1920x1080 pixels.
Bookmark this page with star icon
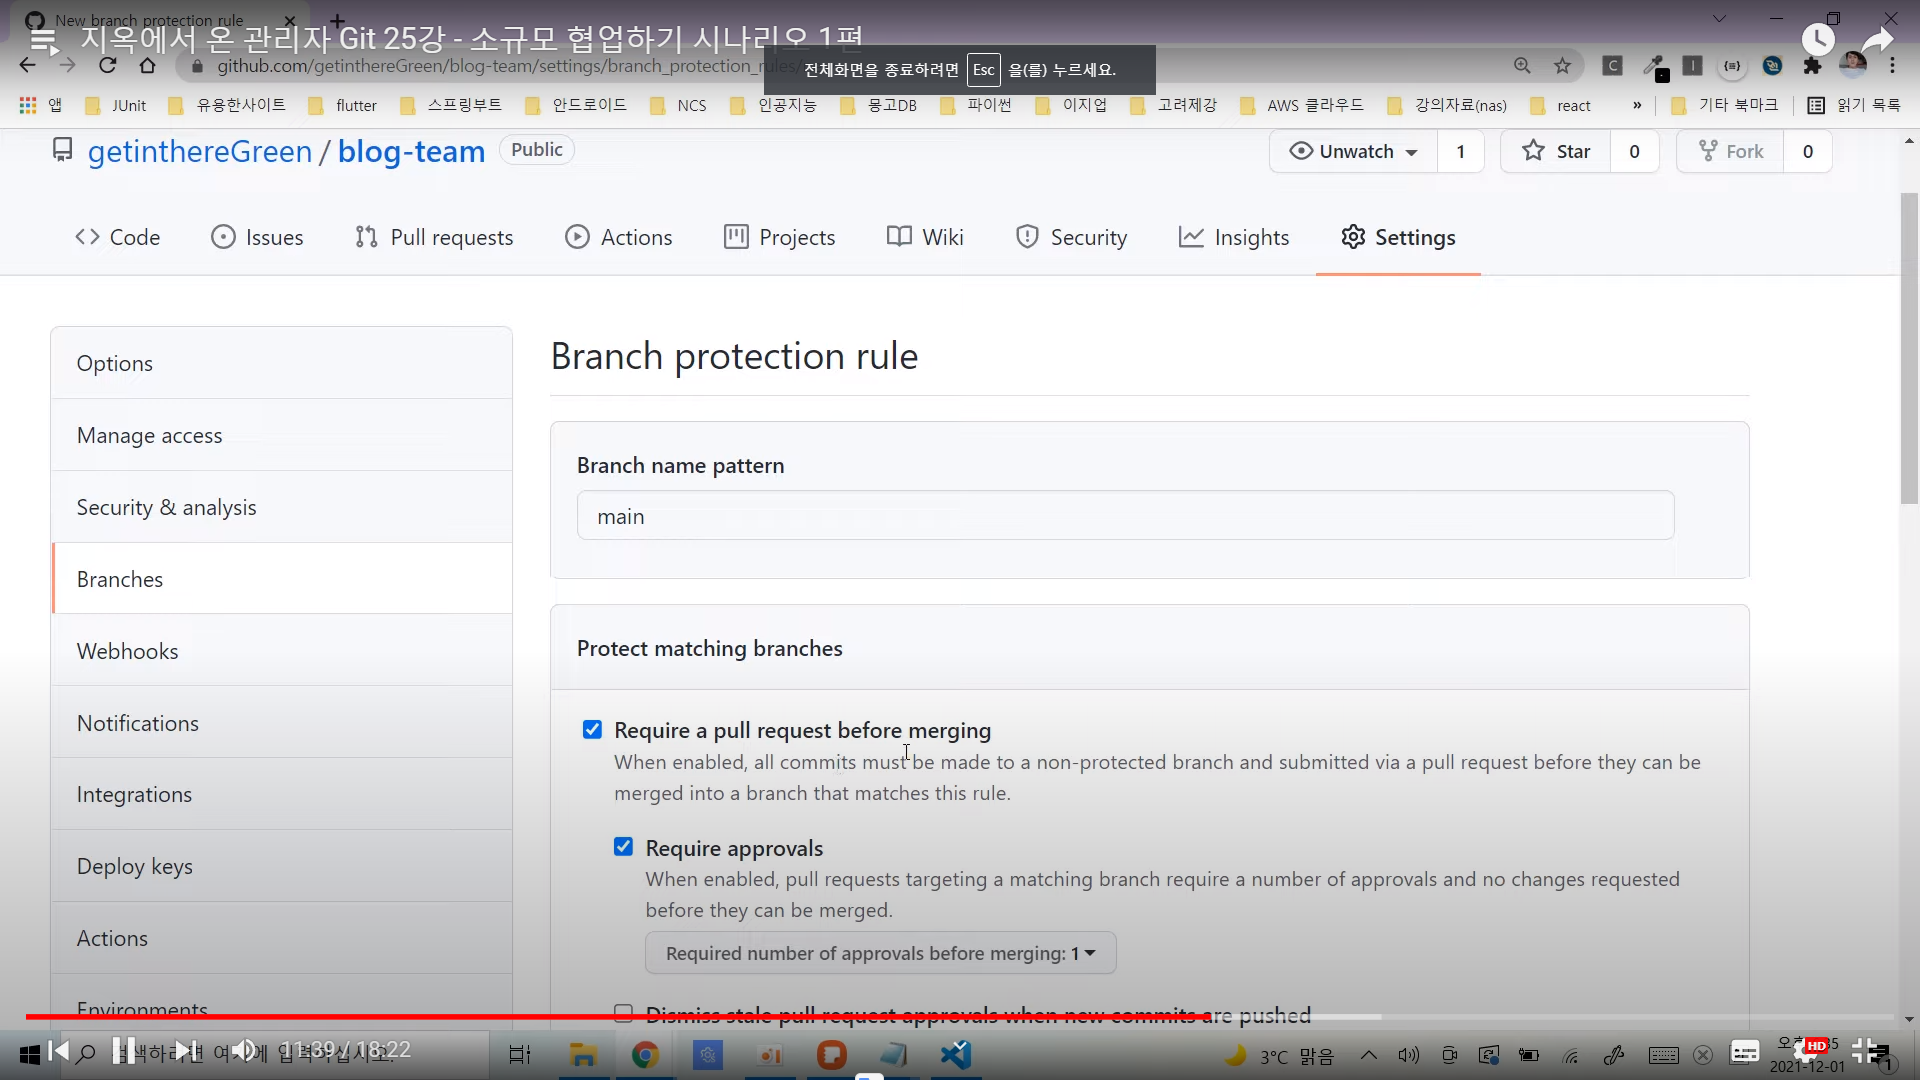coord(1562,66)
